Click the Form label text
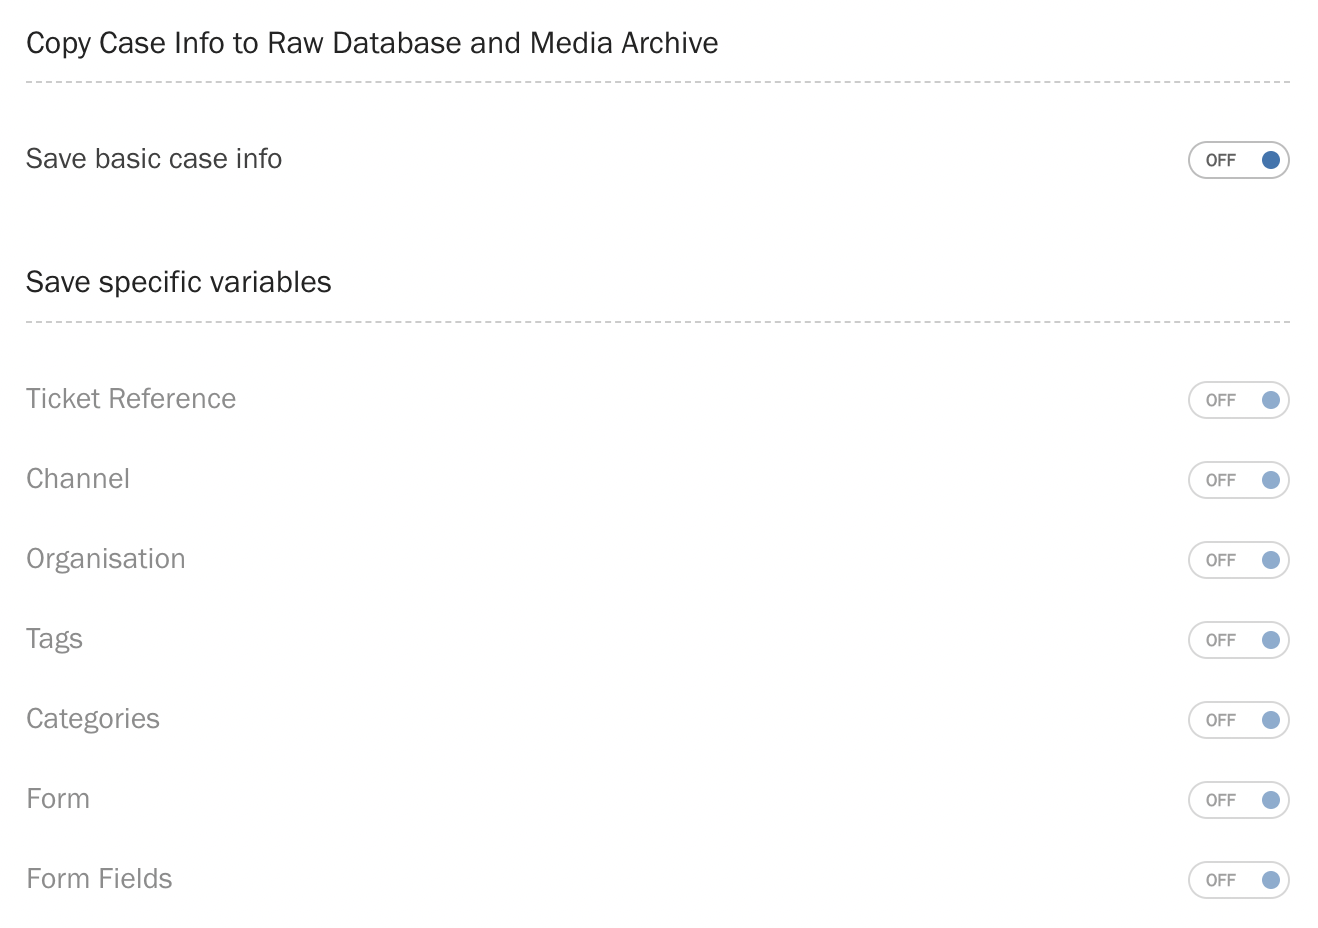Image resolution: width=1318 pixels, height=928 pixels. 58,799
